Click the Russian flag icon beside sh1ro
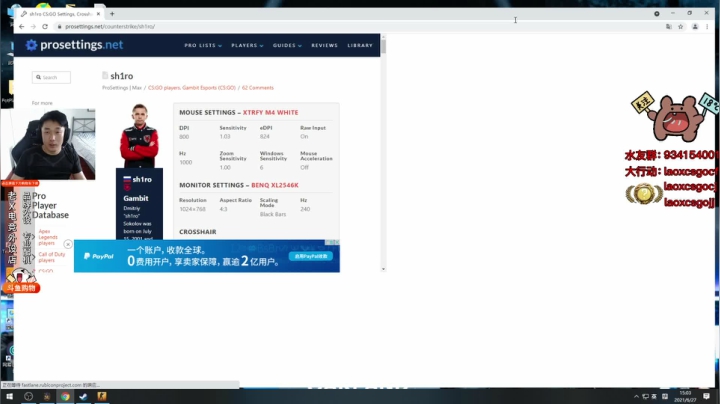This screenshot has width=720, height=404. click(x=127, y=180)
